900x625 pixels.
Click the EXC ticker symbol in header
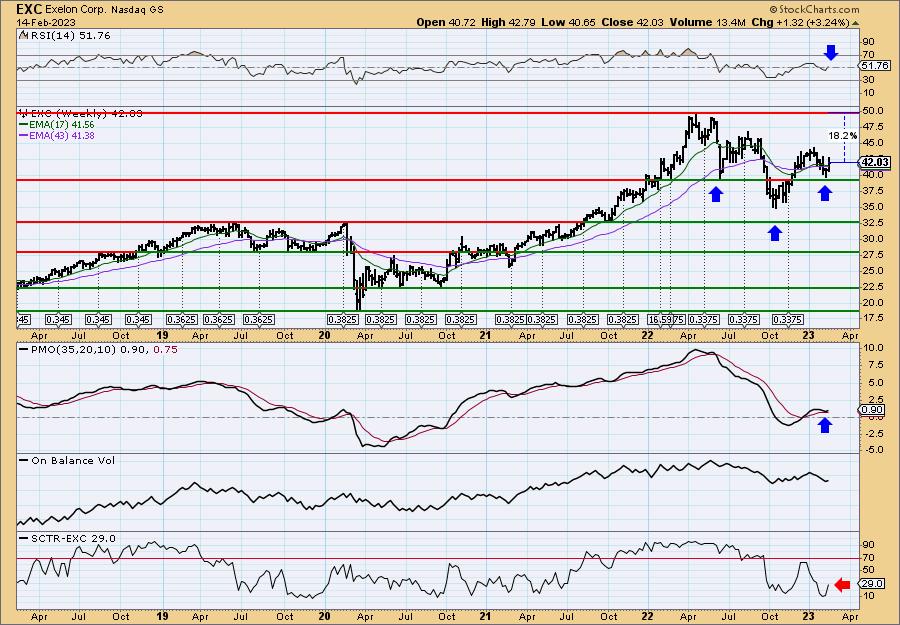[x=29, y=9]
